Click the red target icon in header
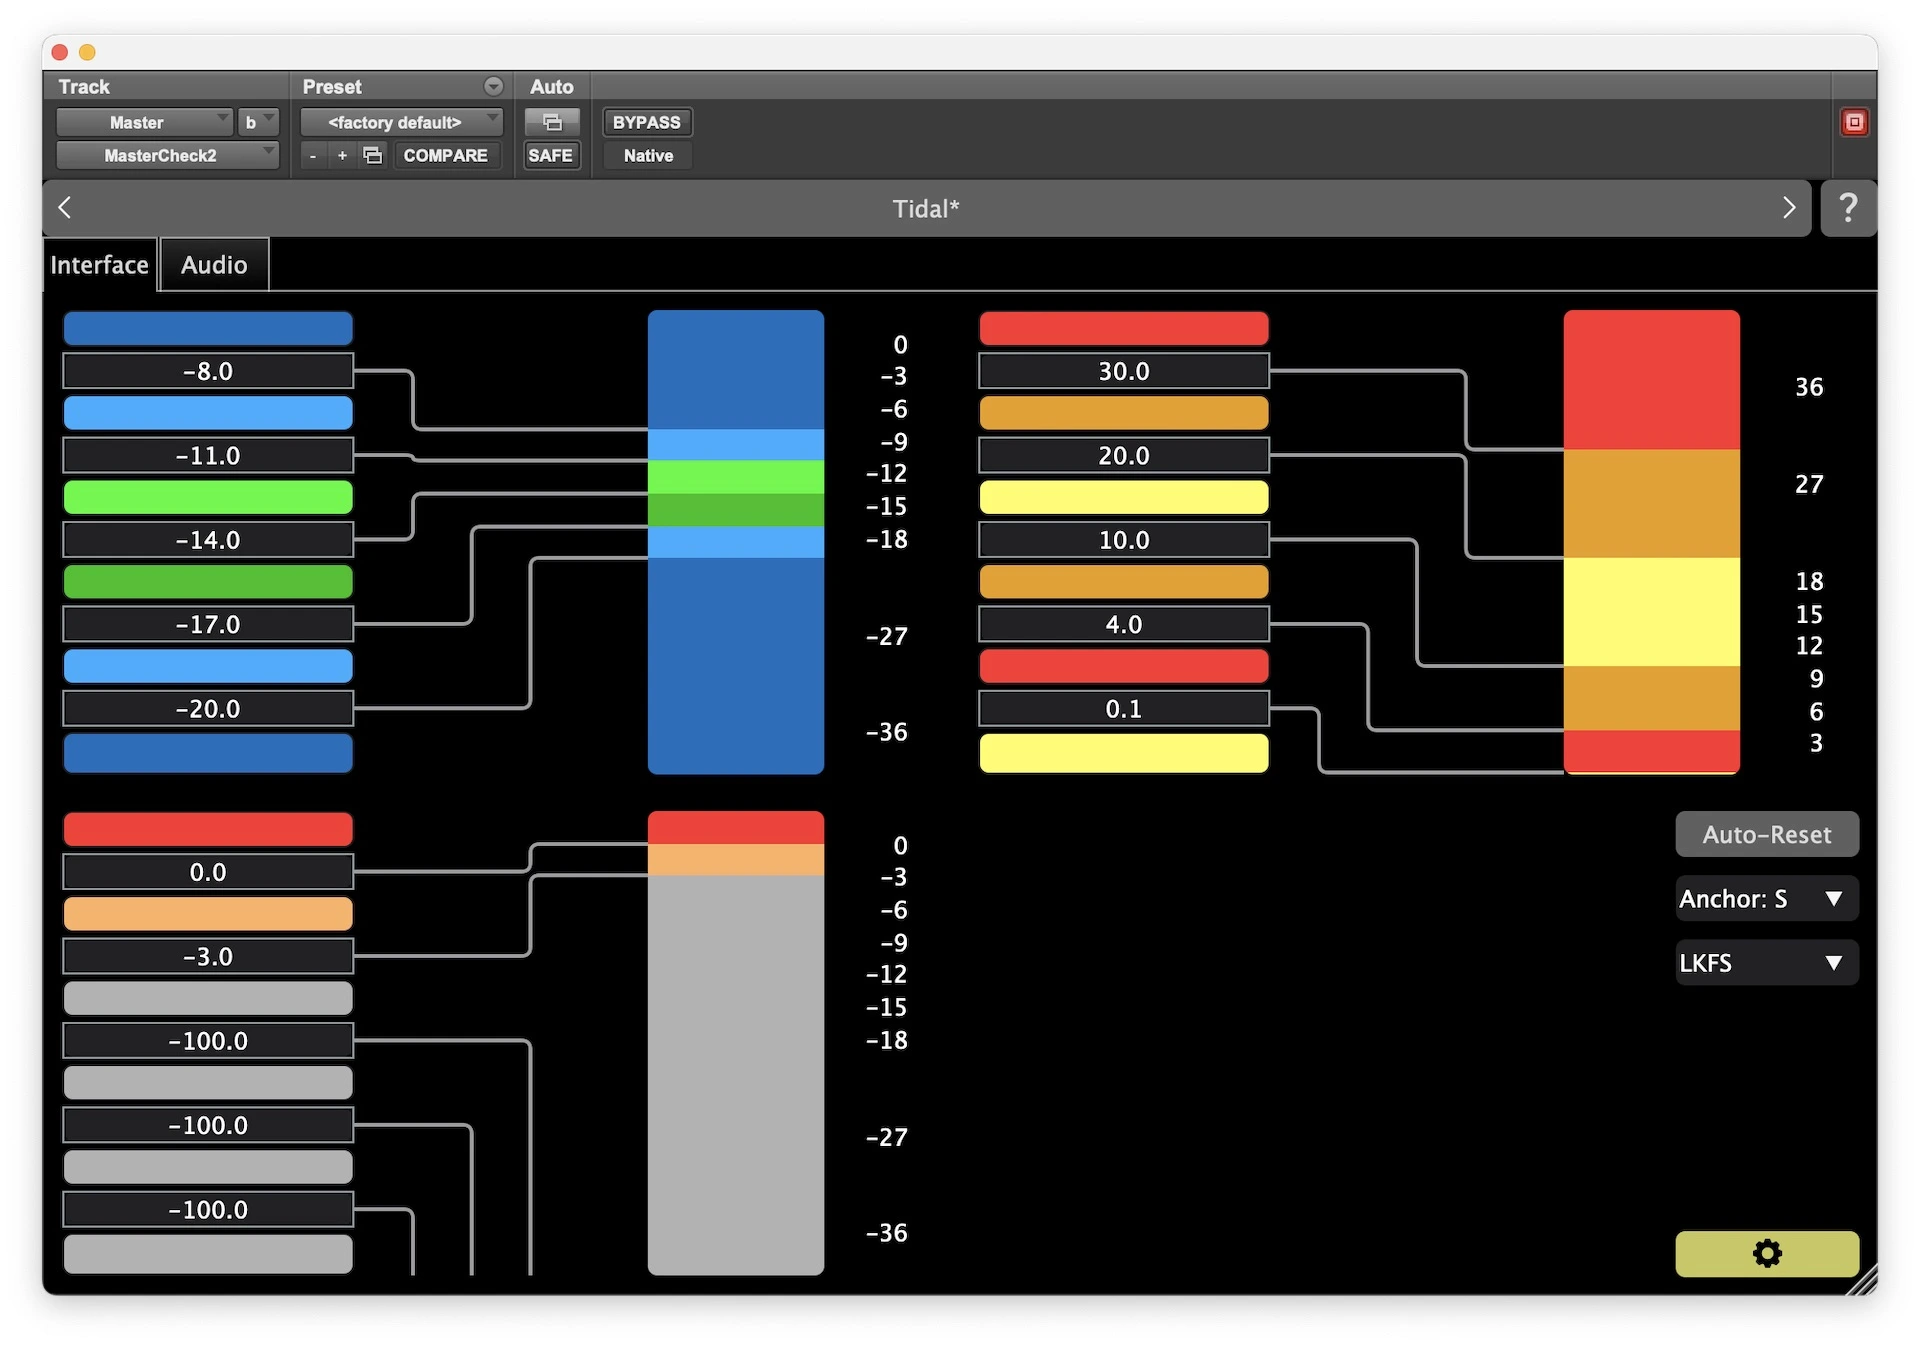 pos(1854,122)
